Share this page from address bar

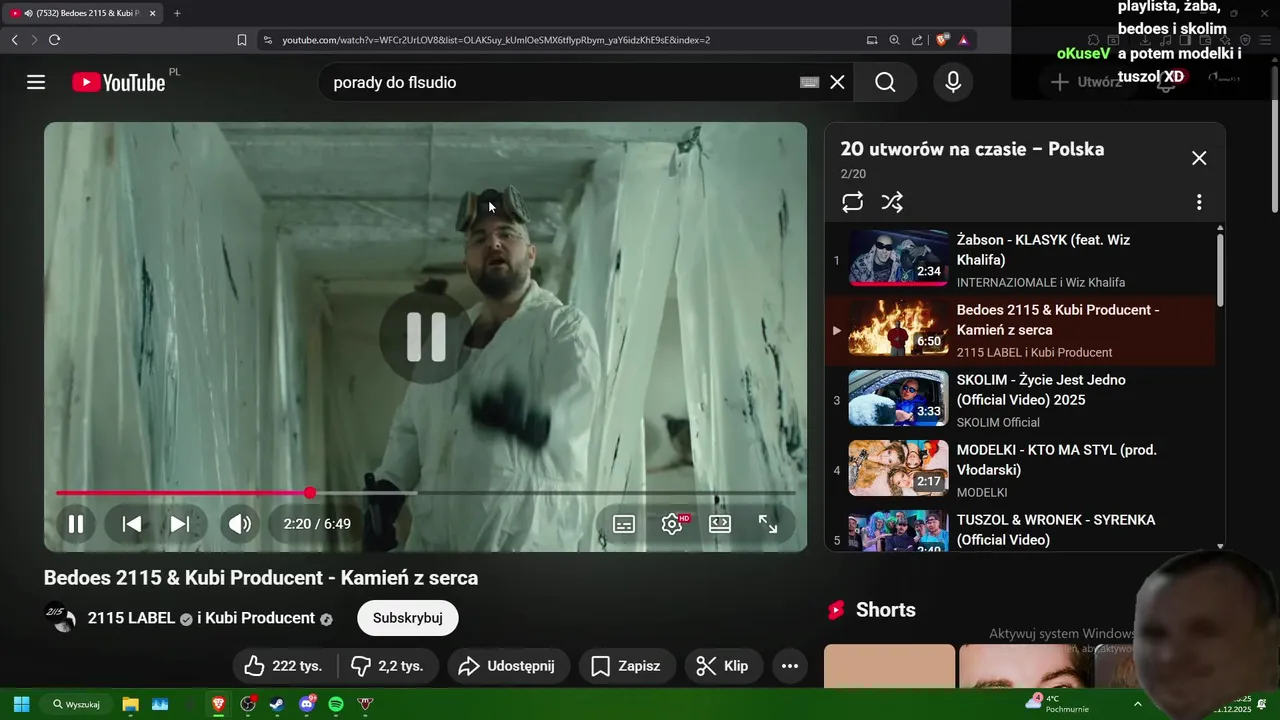click(917, 40)
